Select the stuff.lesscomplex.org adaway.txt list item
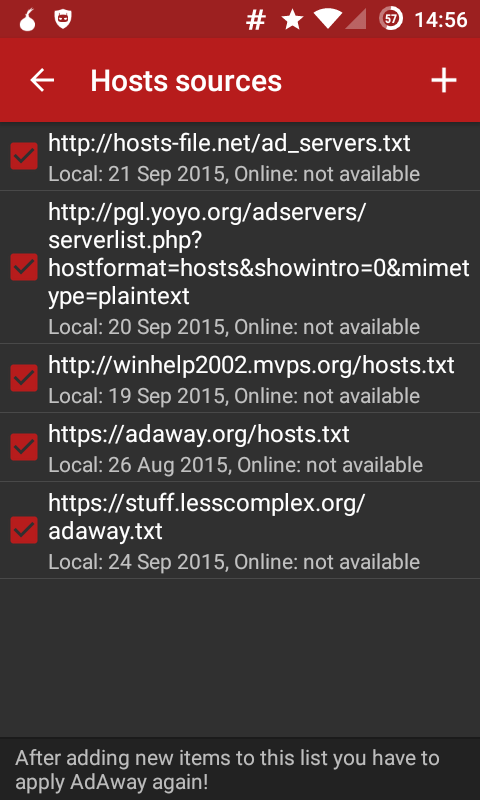 [240, 531]
